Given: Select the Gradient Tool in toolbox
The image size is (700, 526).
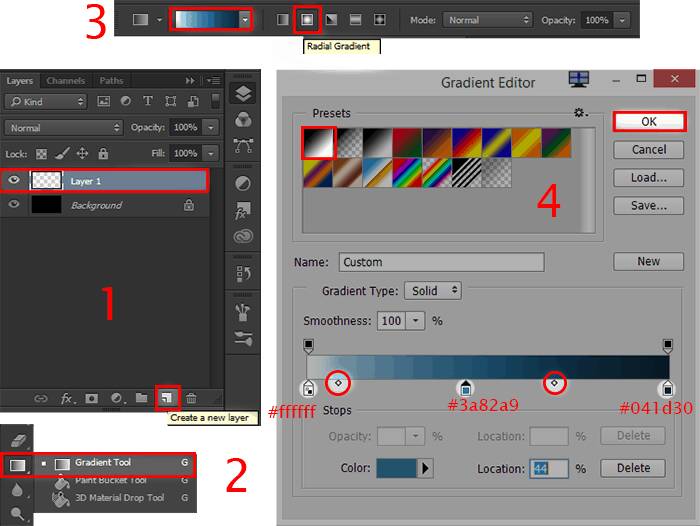Looking at the screenshot, I should pos(102,463).
